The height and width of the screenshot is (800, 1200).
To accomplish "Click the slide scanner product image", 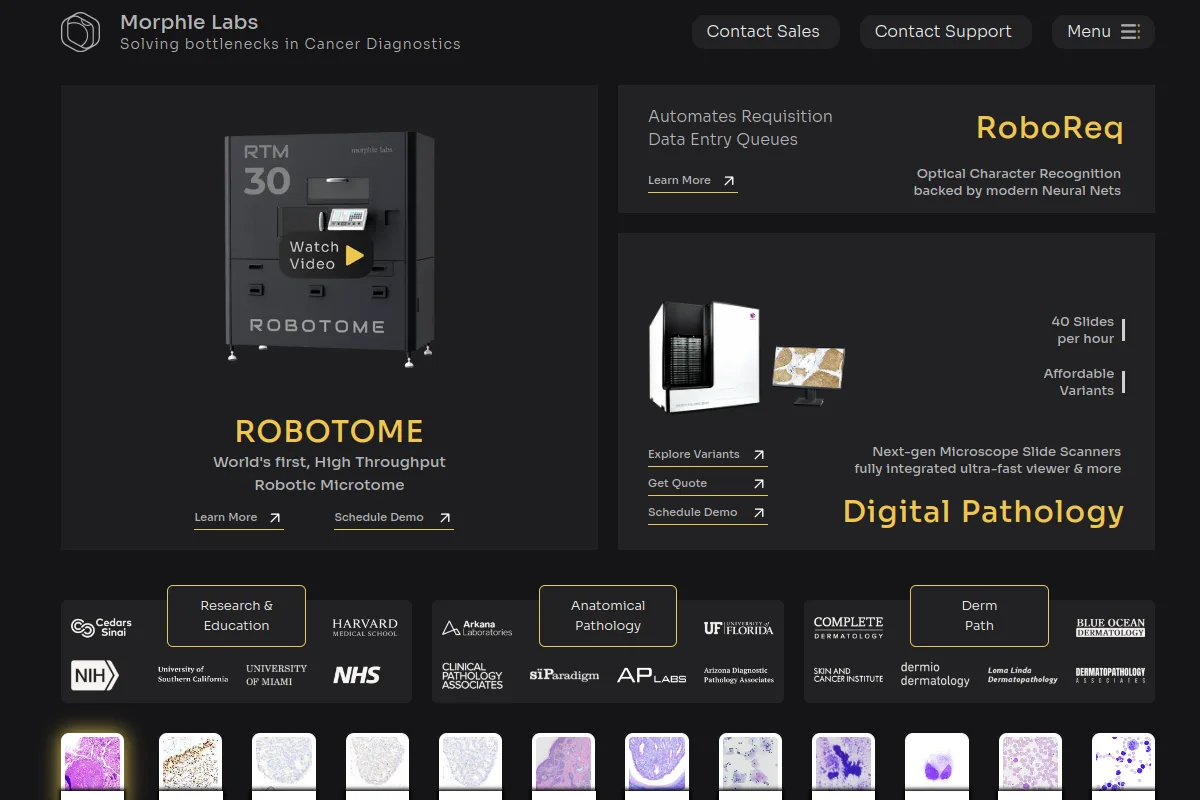I will [x=747, y=357].
